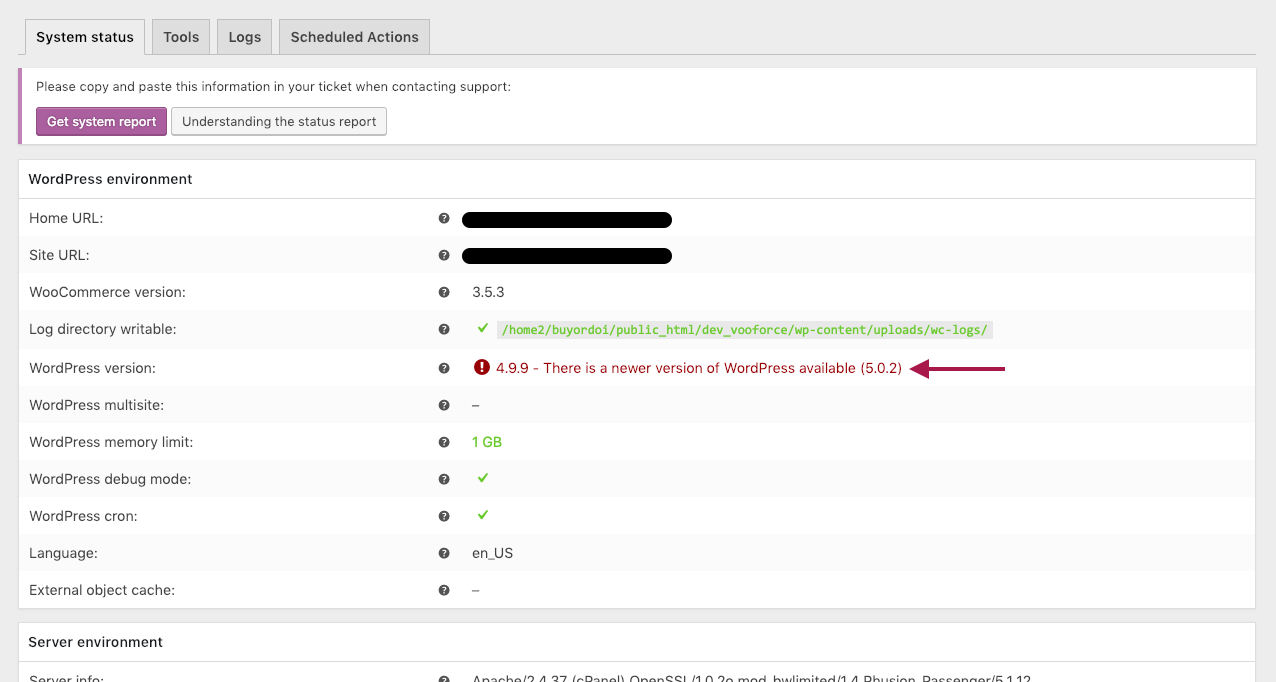The height and width of the screenshot is (682, 1276).
Task: Click the newer WordPress version available message
Action: [x=699, y=368]
